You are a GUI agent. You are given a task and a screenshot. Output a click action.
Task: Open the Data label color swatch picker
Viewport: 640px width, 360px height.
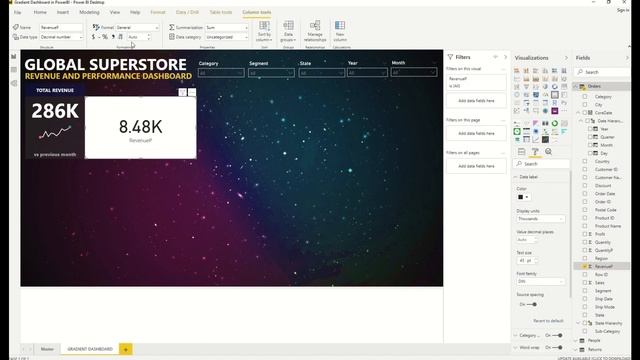pos(523,197)
